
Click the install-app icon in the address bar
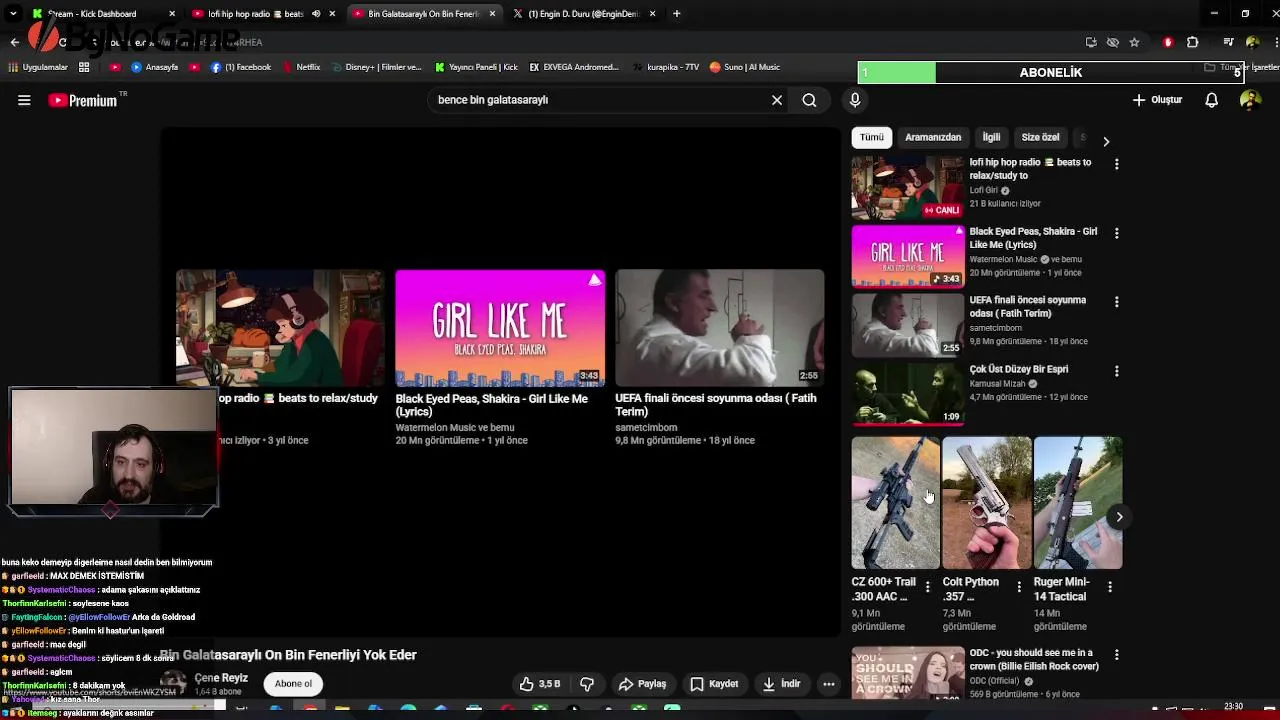click(1091, 42)
